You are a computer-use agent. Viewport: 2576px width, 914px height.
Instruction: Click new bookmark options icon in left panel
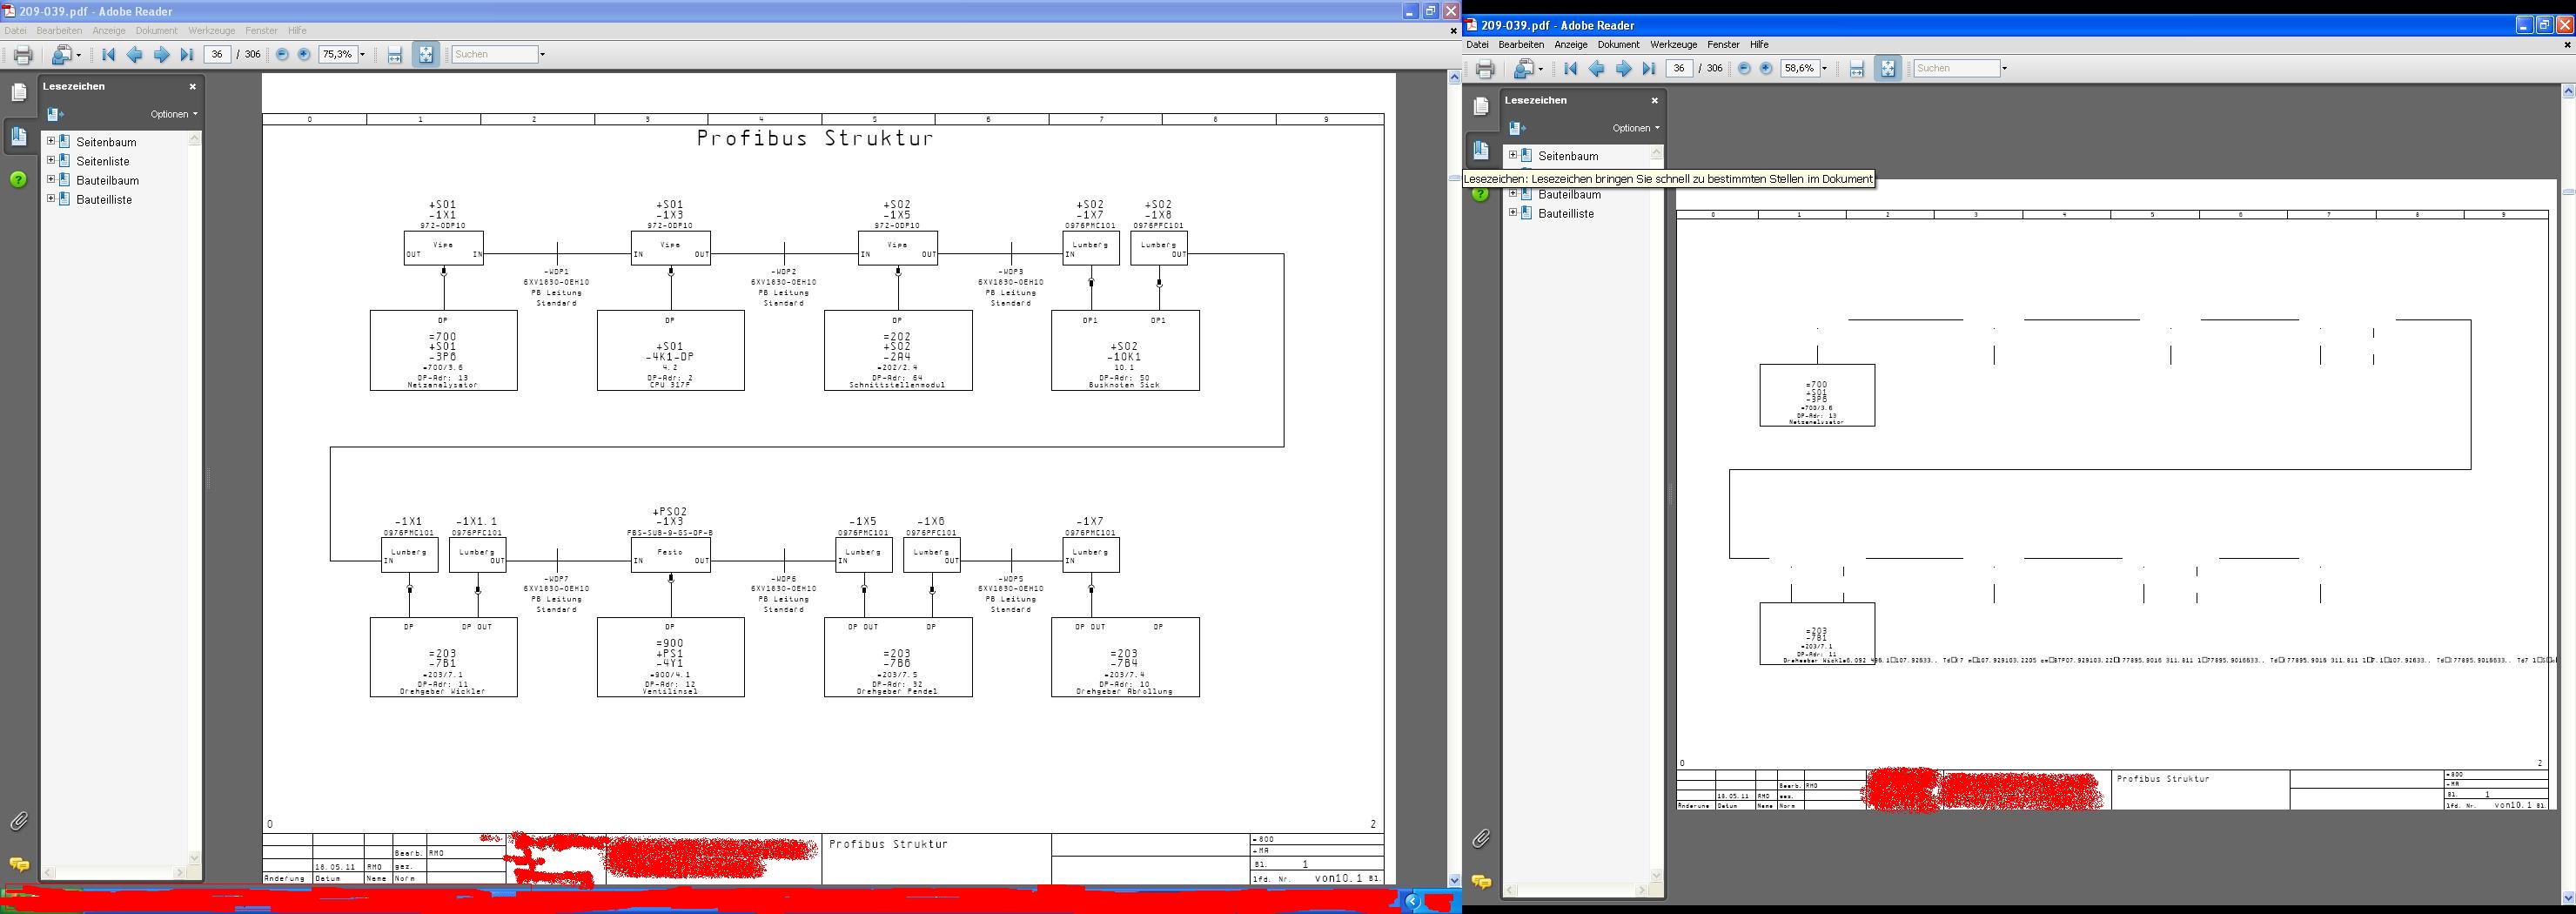56,114
